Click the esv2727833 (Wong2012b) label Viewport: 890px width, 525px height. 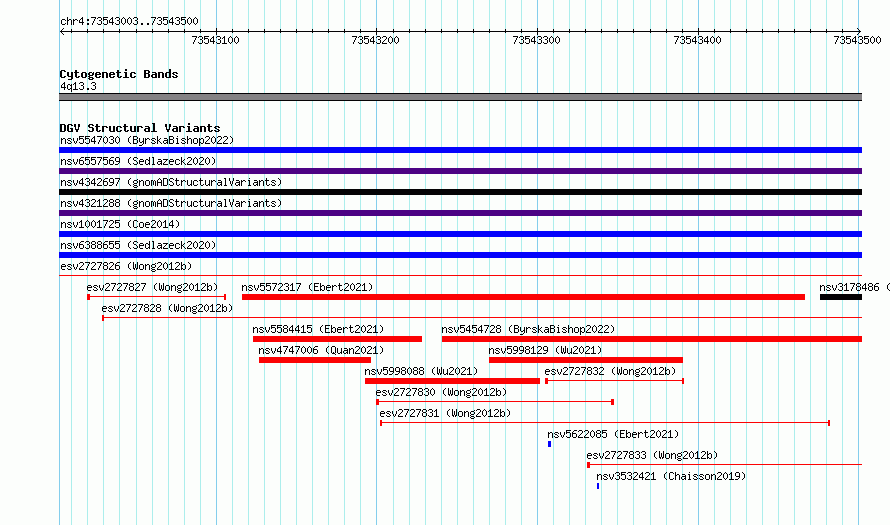pos(652,455)
